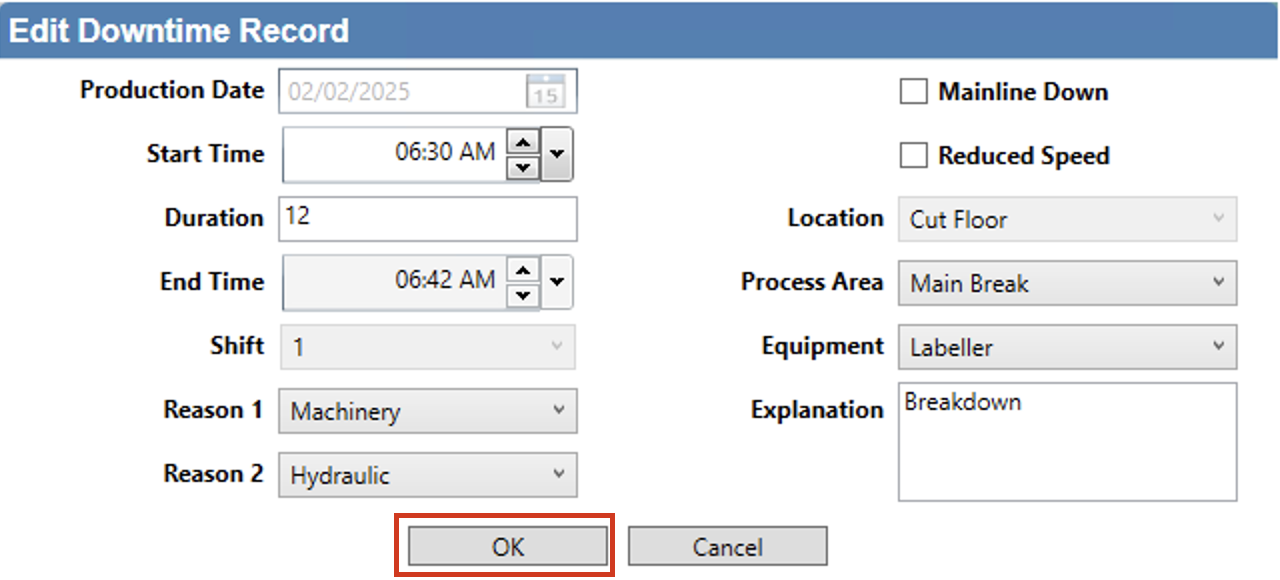Image resolution: width=1280 pixels, height=580 pixels.
Task: Click the Shift dropdown showing 1
Action: [428, 347]
